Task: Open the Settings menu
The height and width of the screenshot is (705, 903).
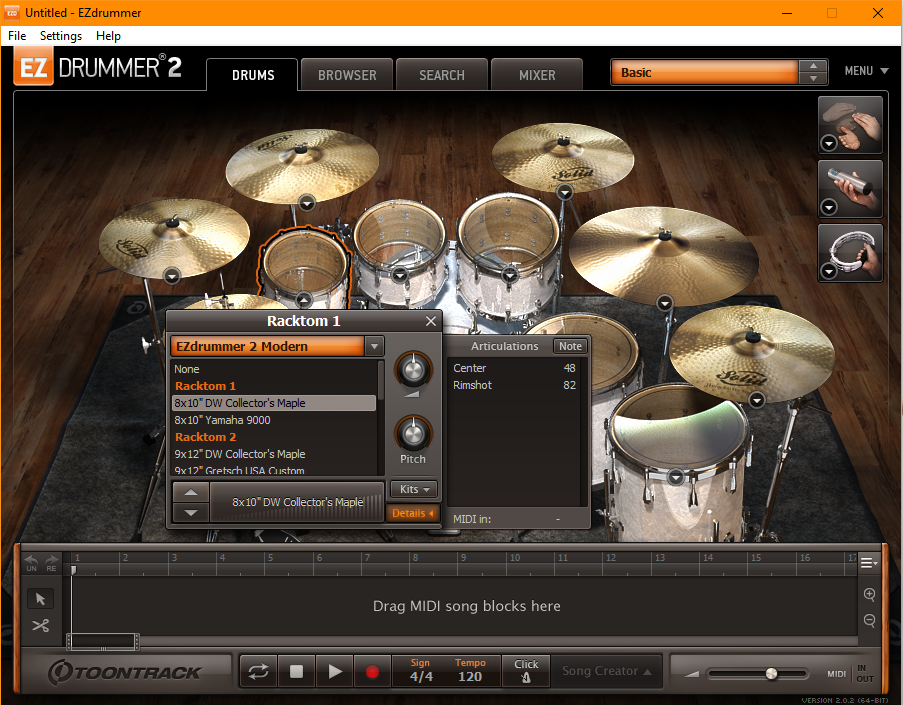Action: [61, 36]
